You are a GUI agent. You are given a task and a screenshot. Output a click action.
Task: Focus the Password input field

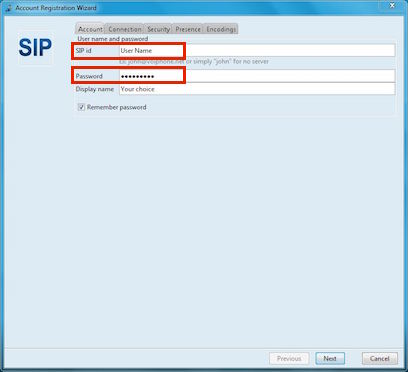point(257,76)
